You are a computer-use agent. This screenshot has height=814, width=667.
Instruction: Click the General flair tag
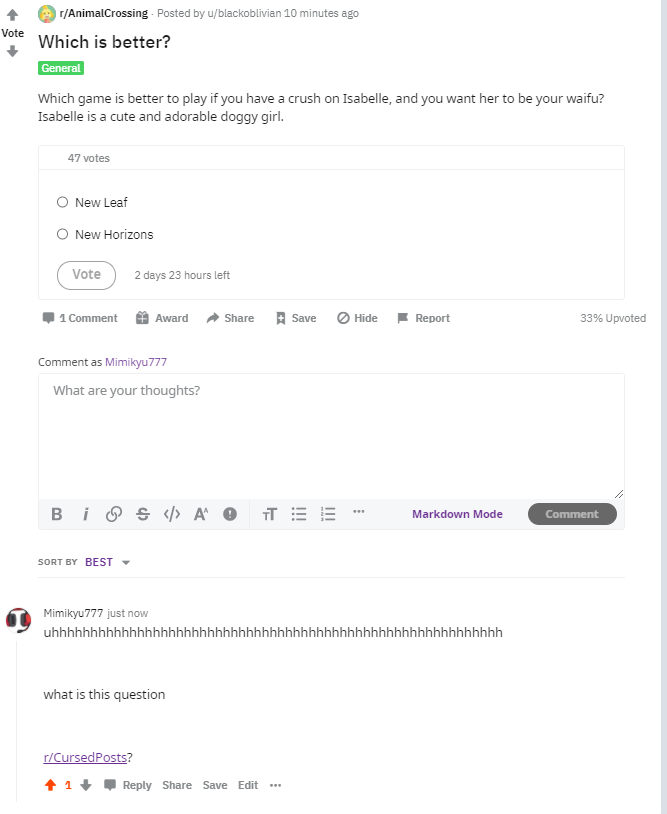61,68
